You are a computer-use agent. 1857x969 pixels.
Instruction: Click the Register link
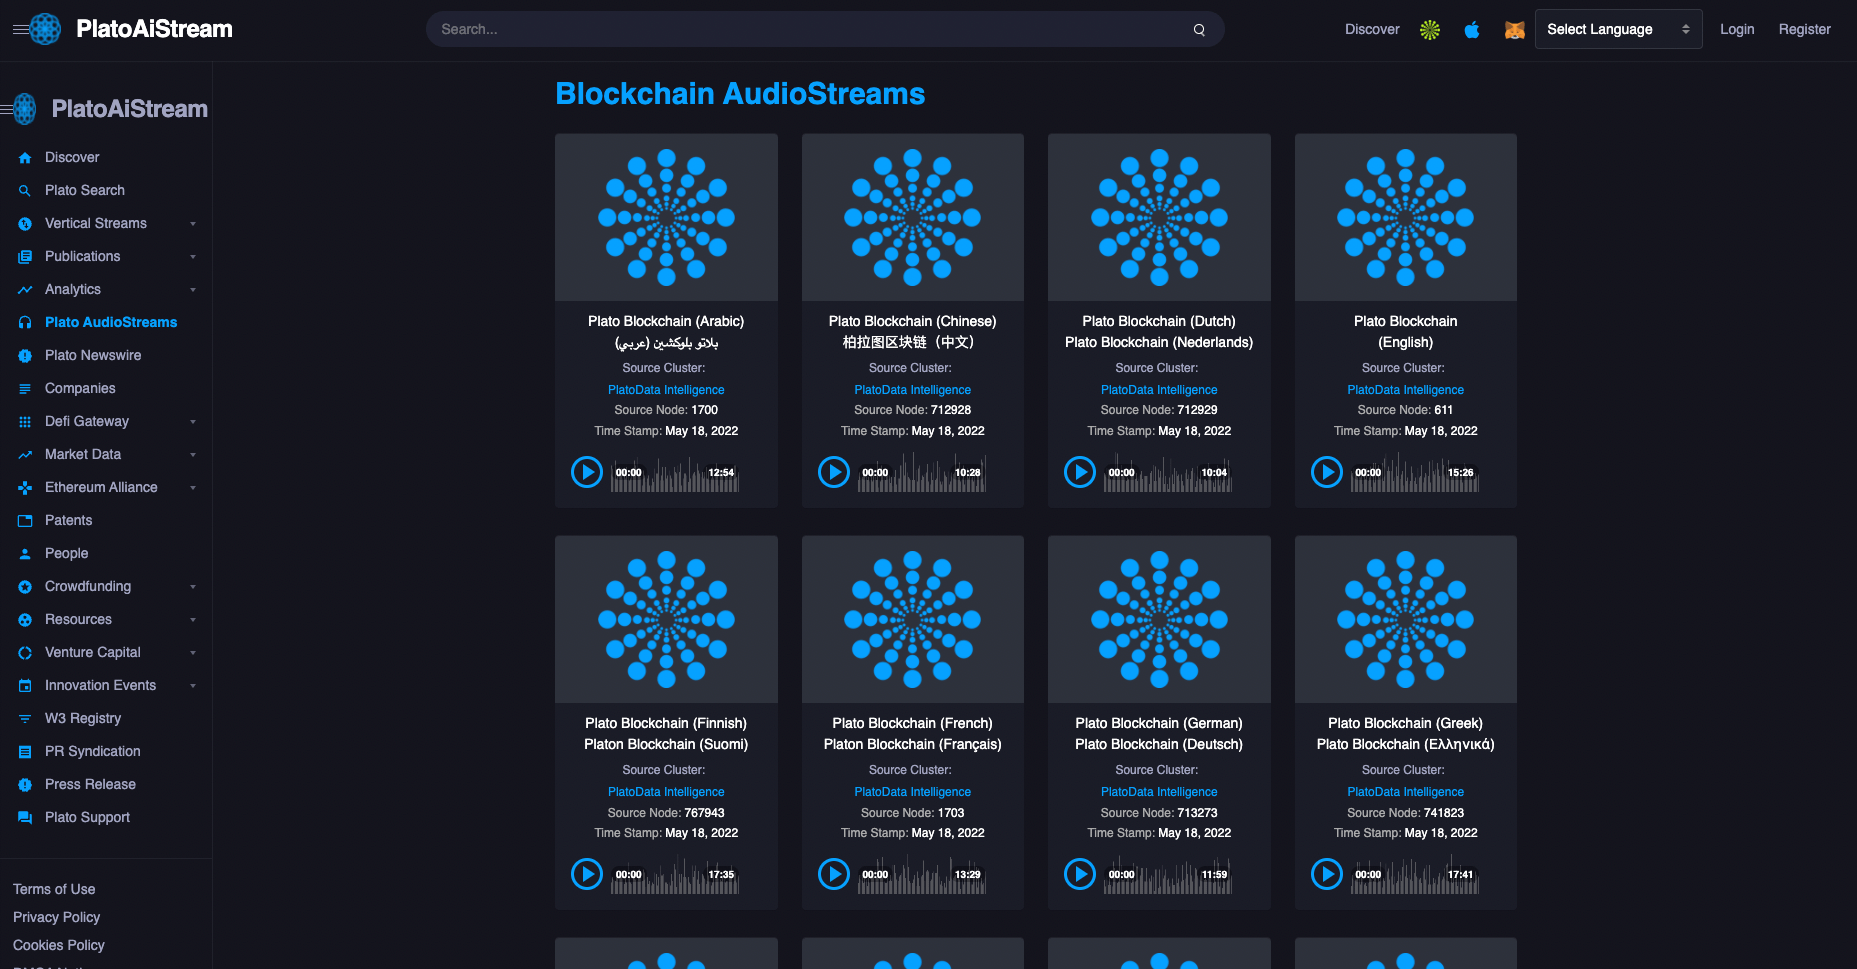1804,30
